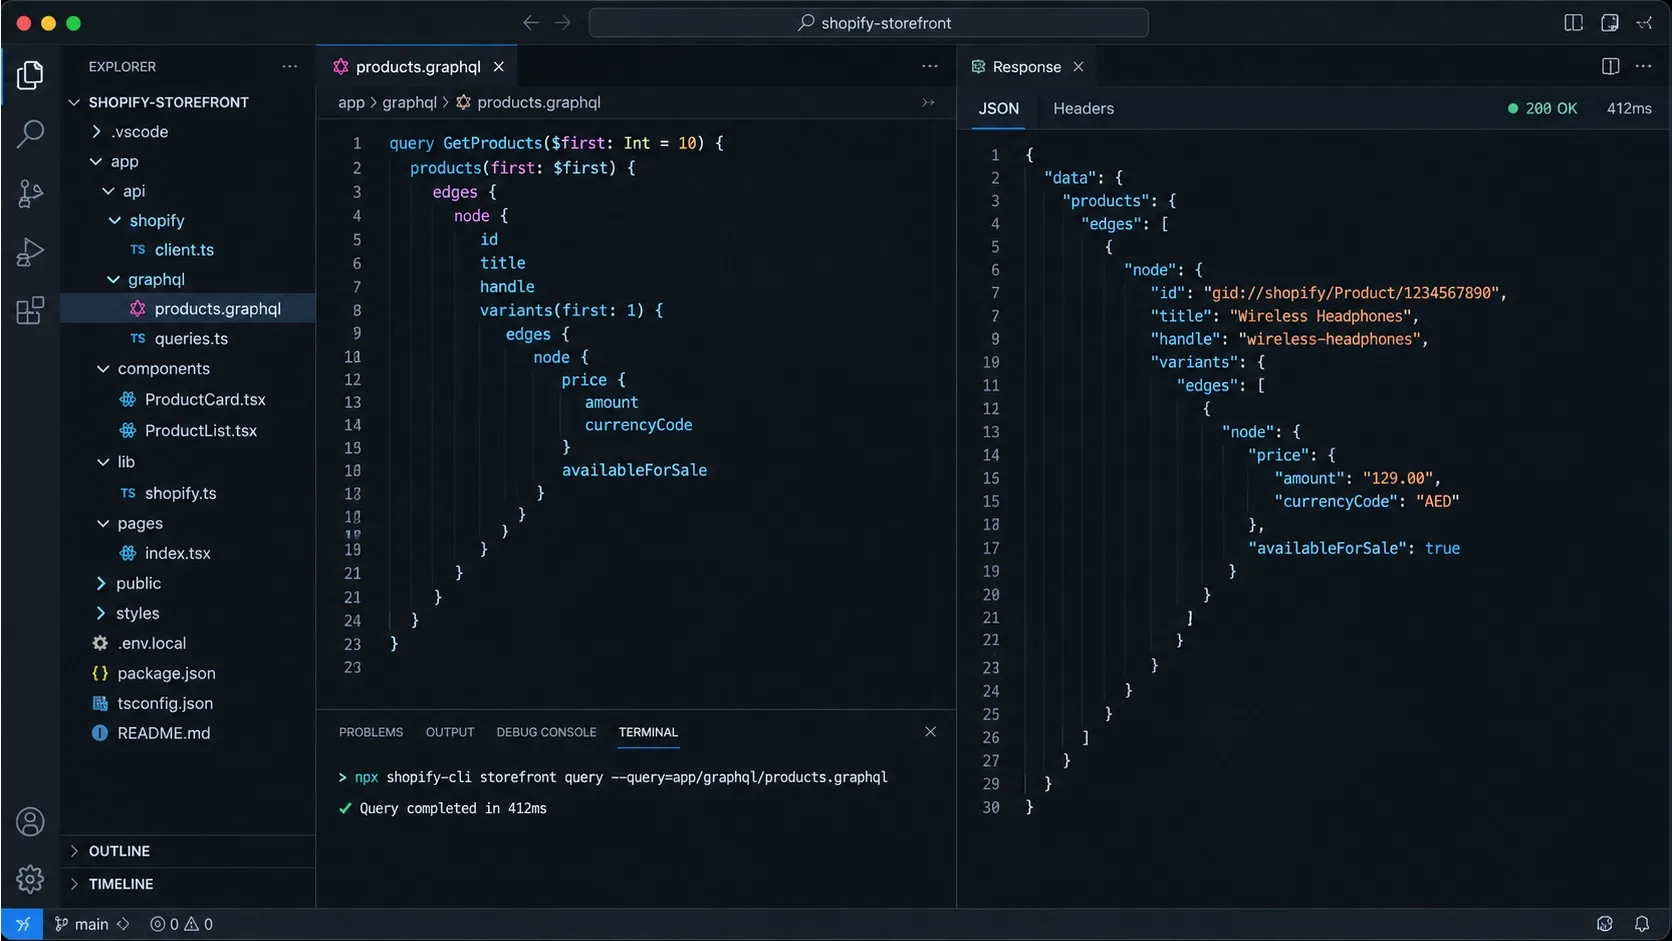Go forward using title bar arrow

[x=563, y=22]
